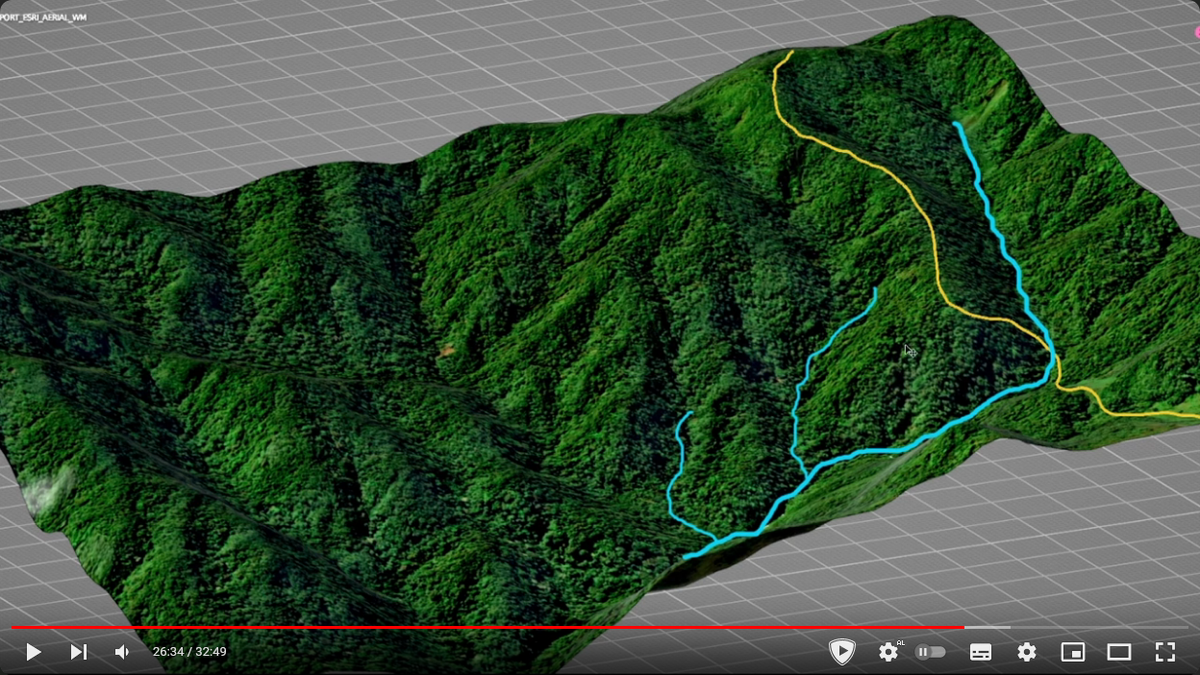This screenshot has width=1200, height=675.
Task: Jump to the light-gray buffered segment of the progress bar
Action: pos(987,628)
